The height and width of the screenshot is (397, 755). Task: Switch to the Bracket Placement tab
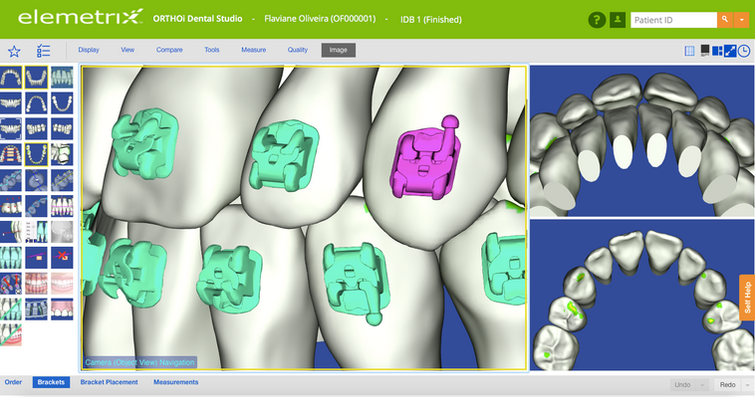tap(109, 382)
